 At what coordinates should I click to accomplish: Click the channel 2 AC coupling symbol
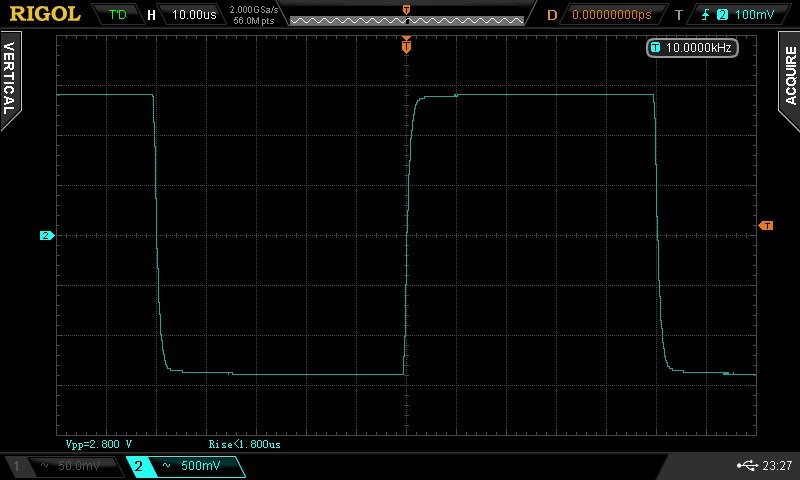point(166,465)
